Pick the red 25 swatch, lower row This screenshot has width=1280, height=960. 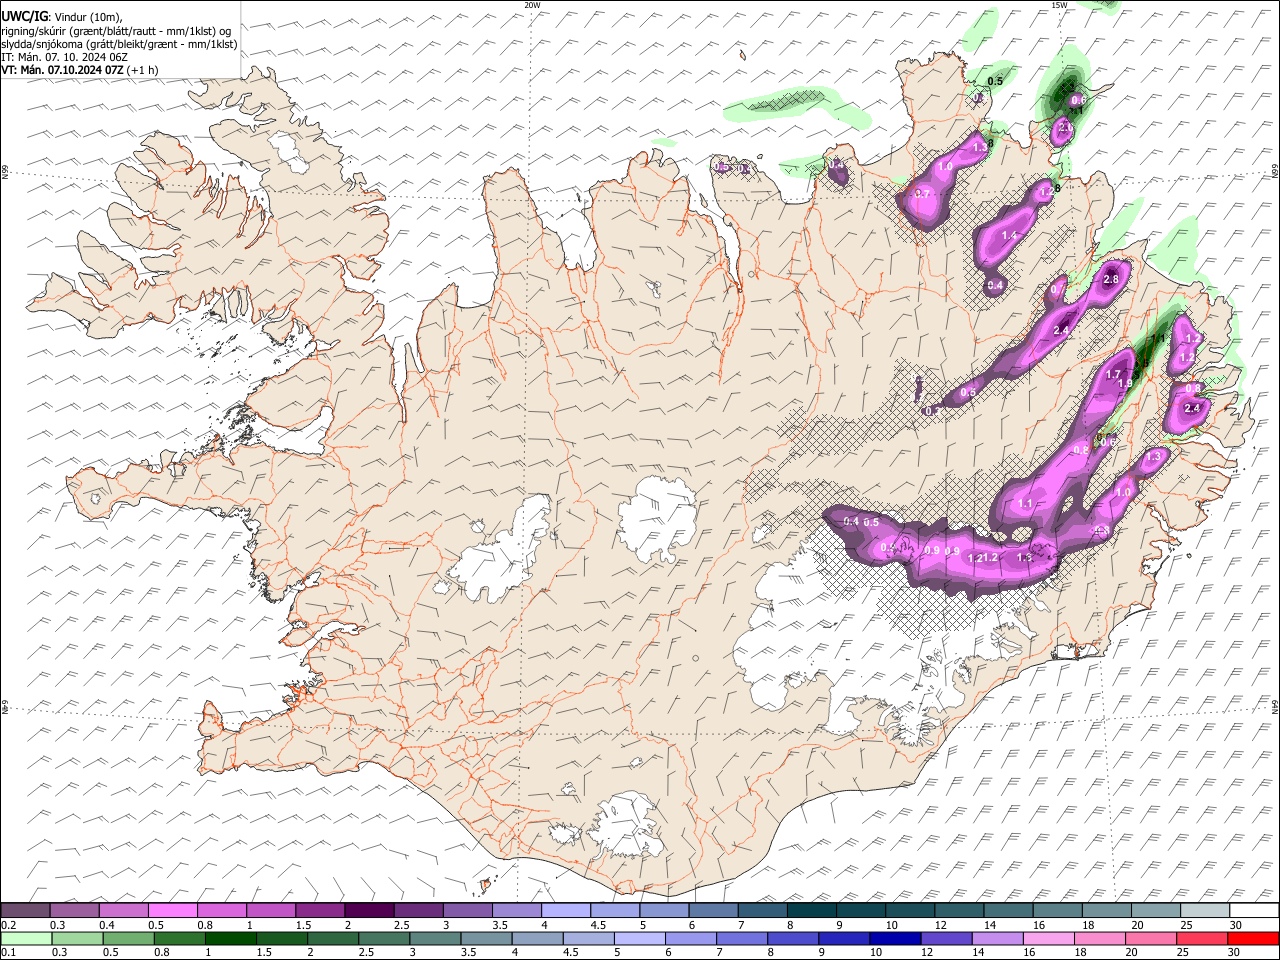pos(1200,938)
